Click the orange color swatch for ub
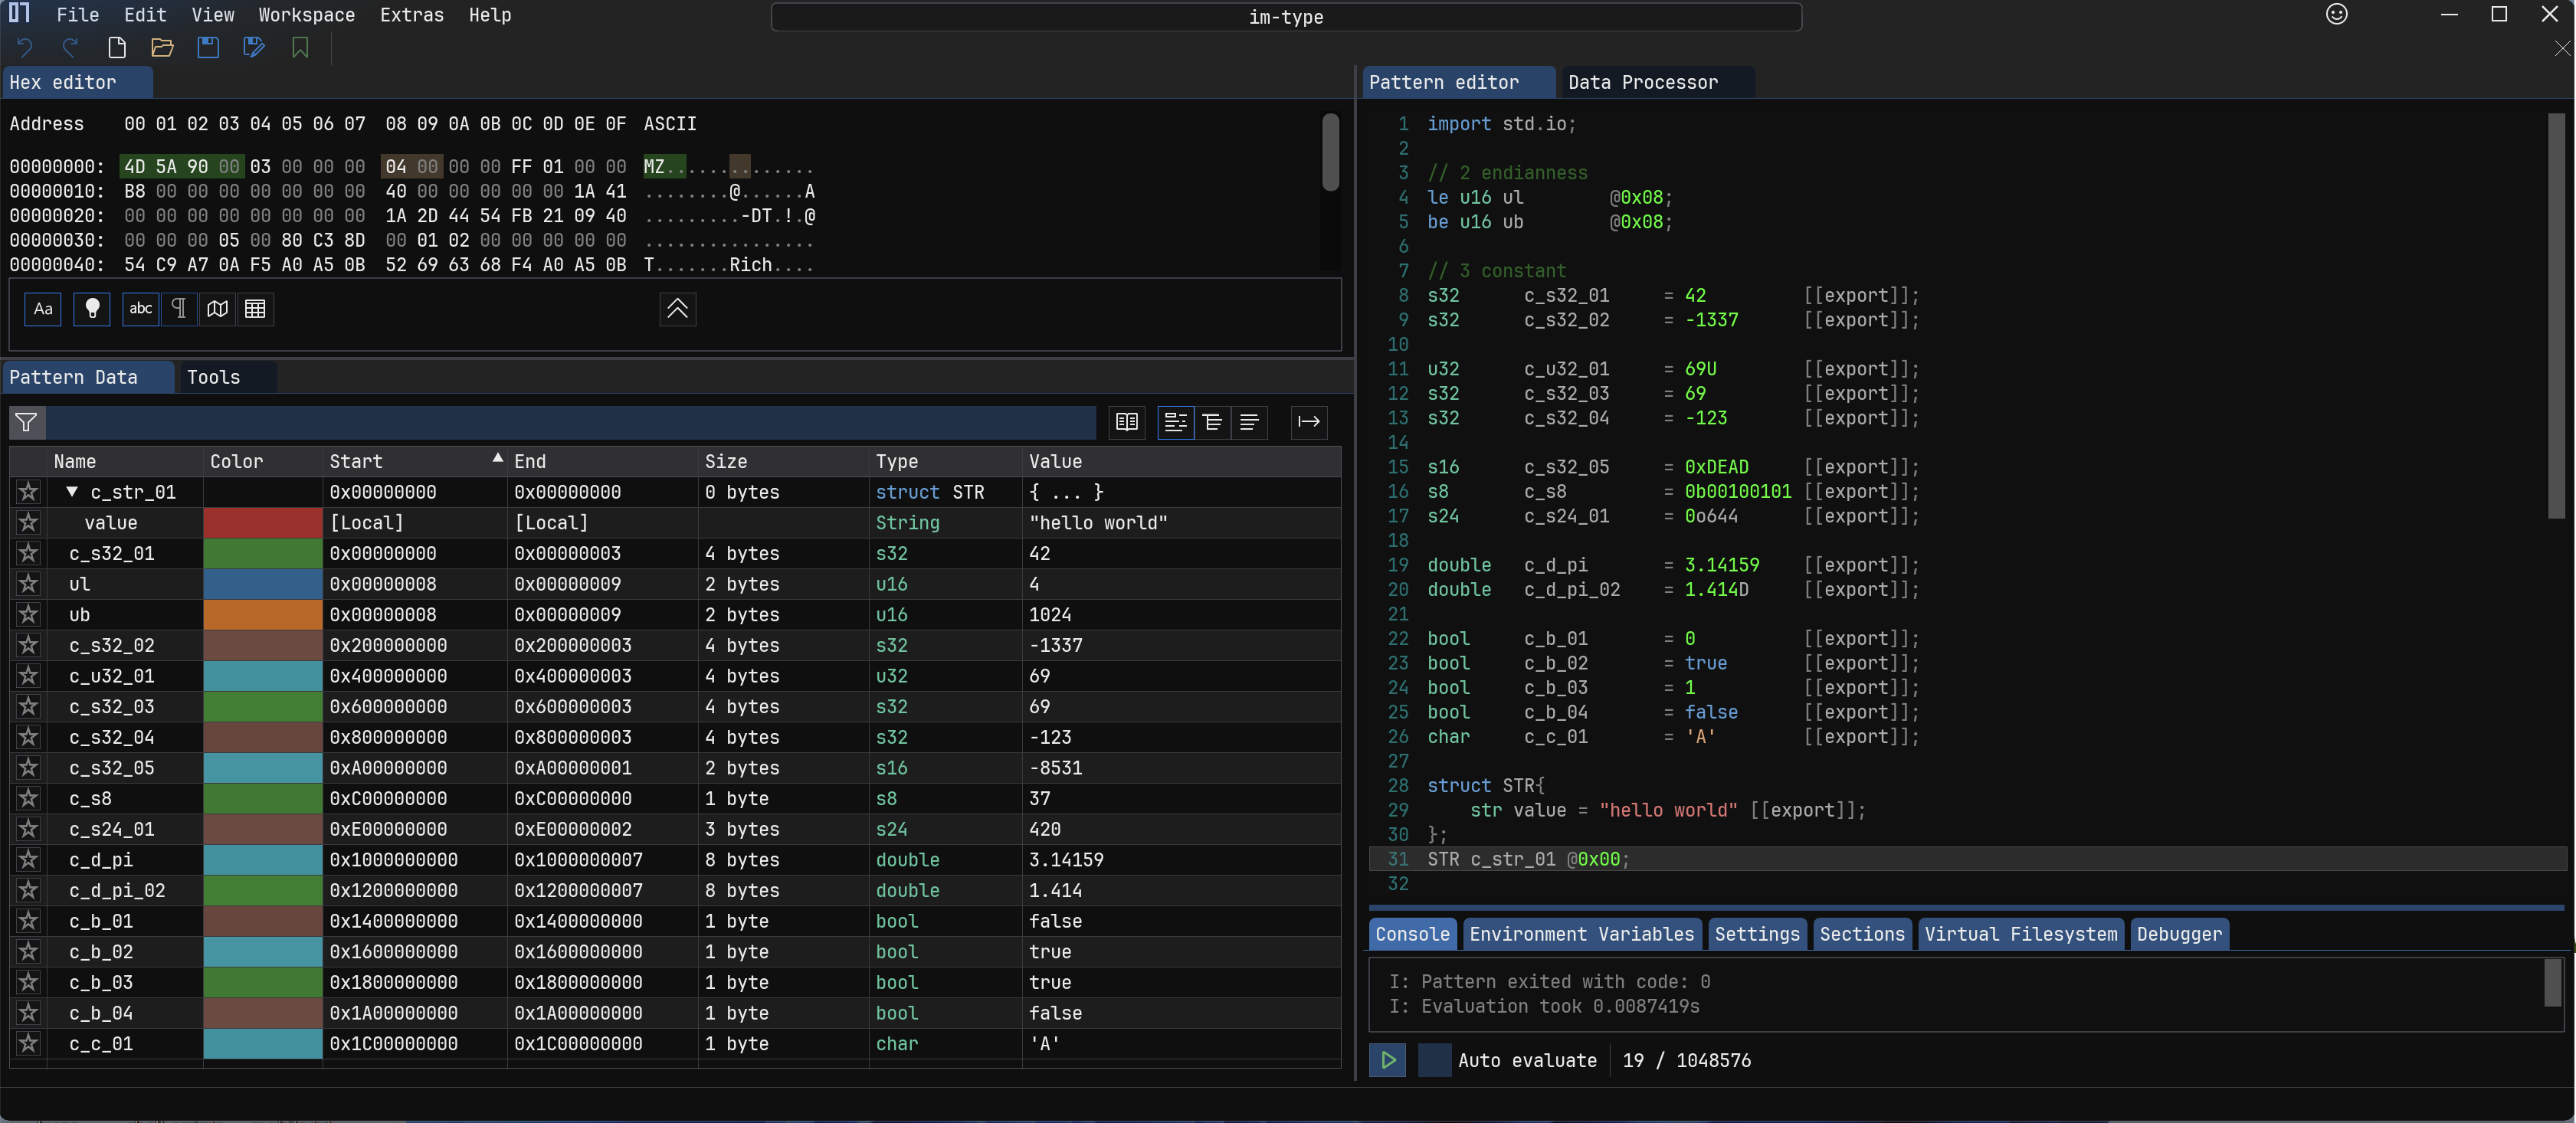This screenshot has height=1123, width=2576. (x=263, y=615)
